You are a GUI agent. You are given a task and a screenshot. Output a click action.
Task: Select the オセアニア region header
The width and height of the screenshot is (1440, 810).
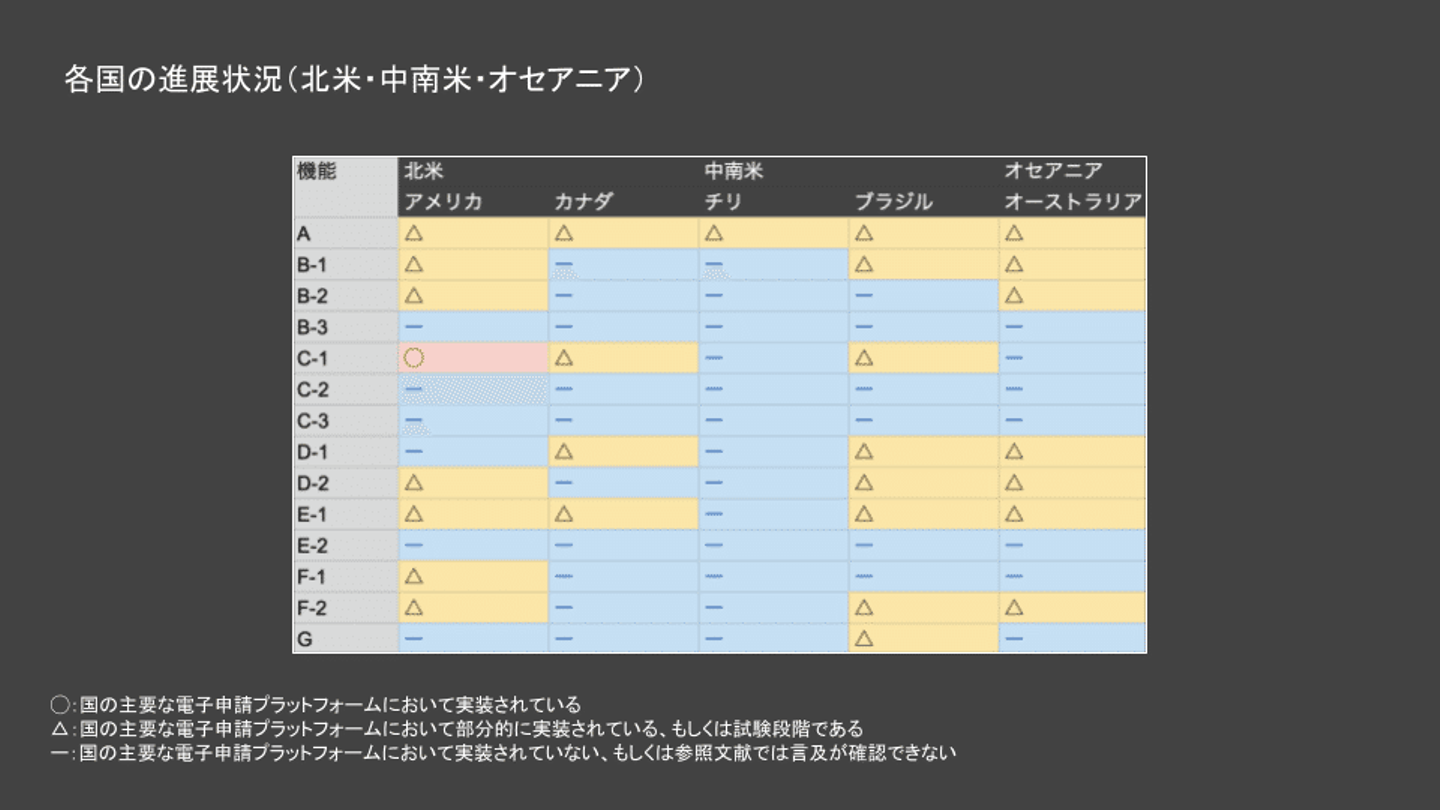[x=1053, y=171]
